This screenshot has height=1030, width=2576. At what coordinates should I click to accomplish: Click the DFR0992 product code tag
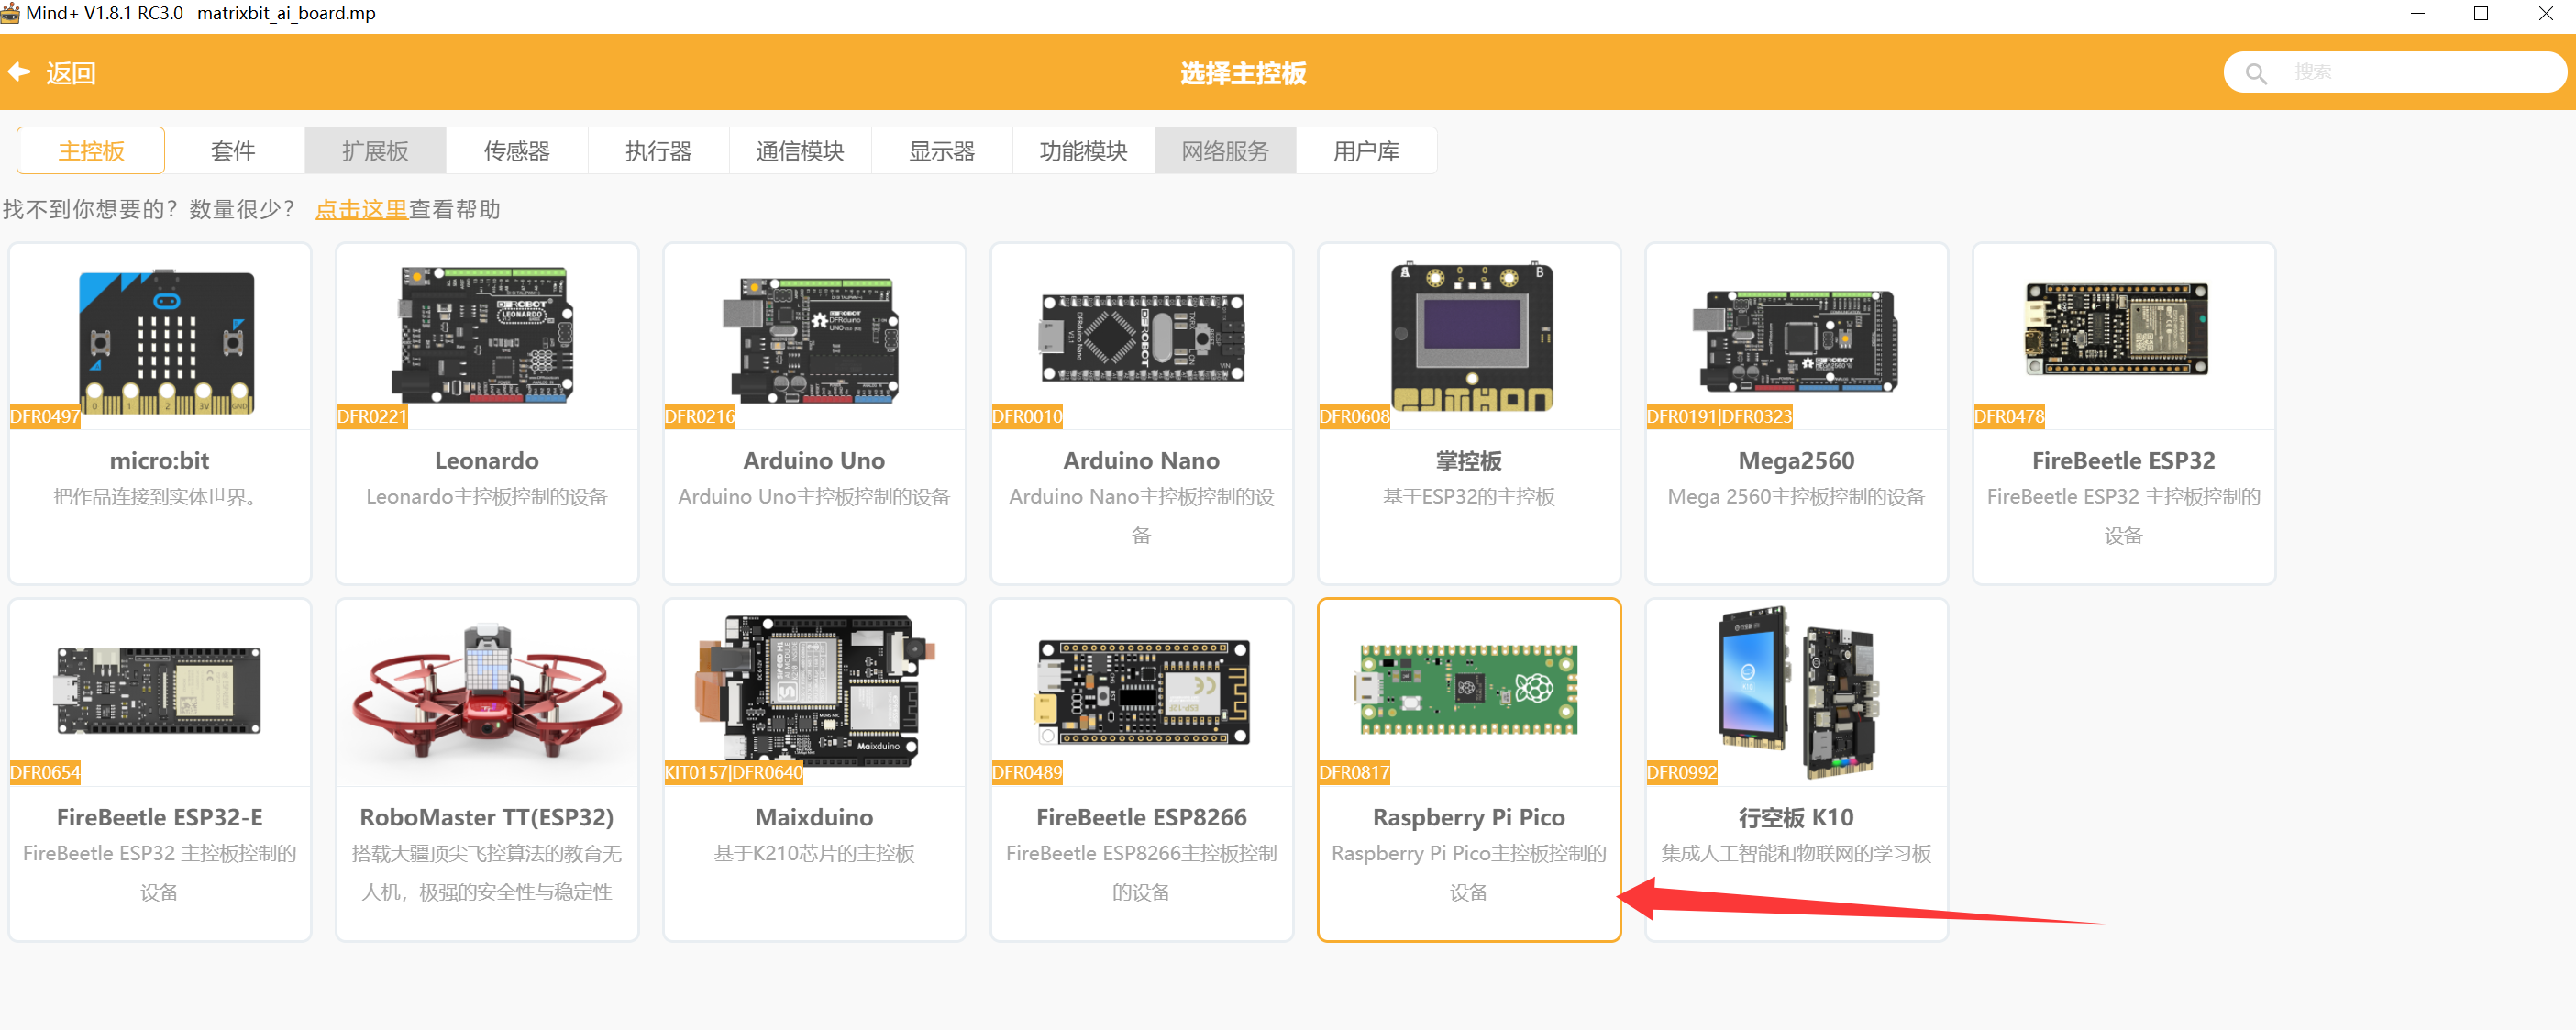pos(1682,773)
